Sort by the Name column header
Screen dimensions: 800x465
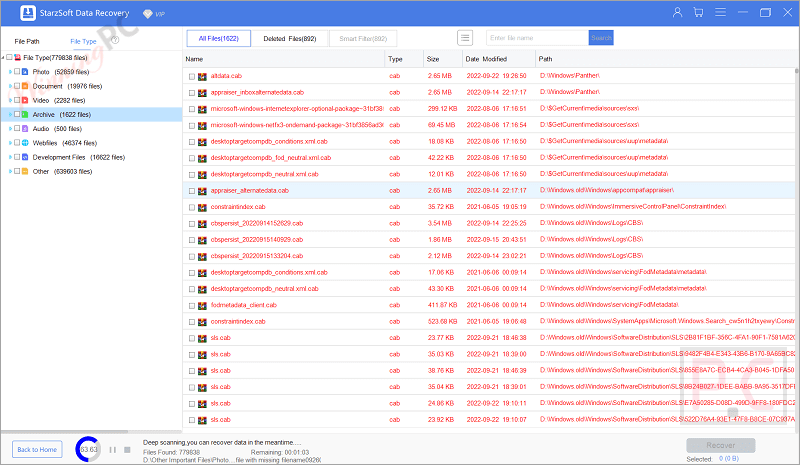pos(283,59)
